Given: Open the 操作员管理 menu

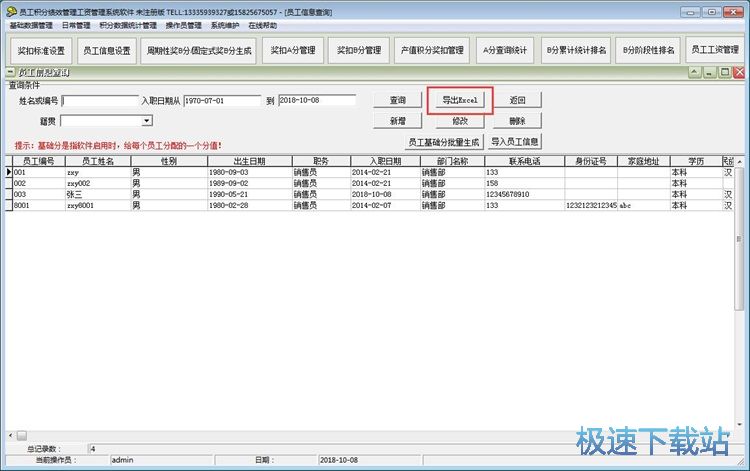Looking at the screenshot, I should point(184,25).
